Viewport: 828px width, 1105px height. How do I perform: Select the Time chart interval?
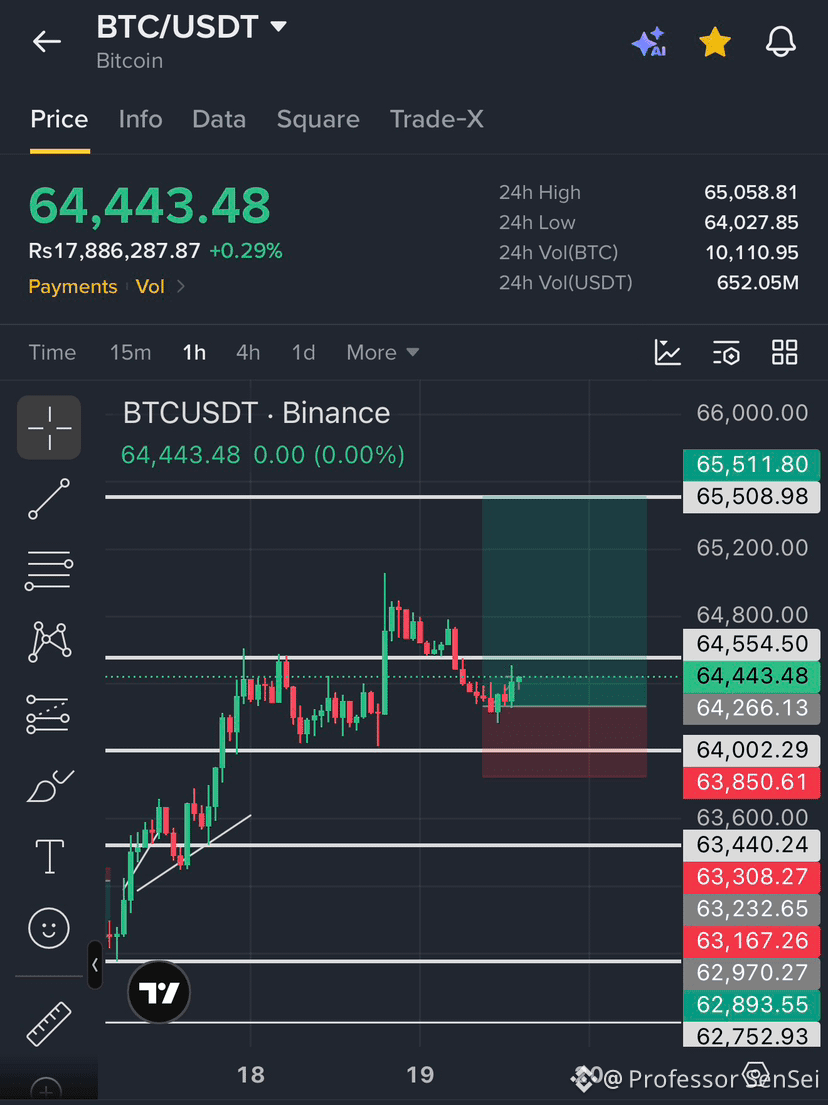[52, 352]
